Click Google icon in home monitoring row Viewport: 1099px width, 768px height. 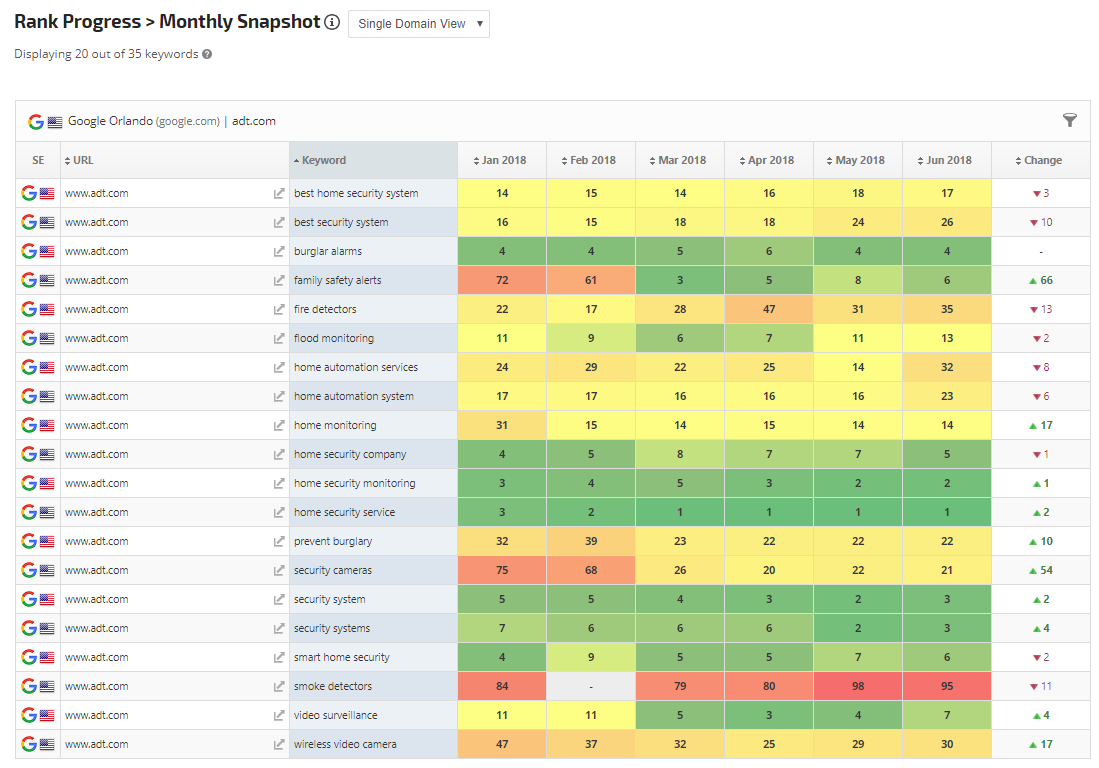click(x=28, y=425)
